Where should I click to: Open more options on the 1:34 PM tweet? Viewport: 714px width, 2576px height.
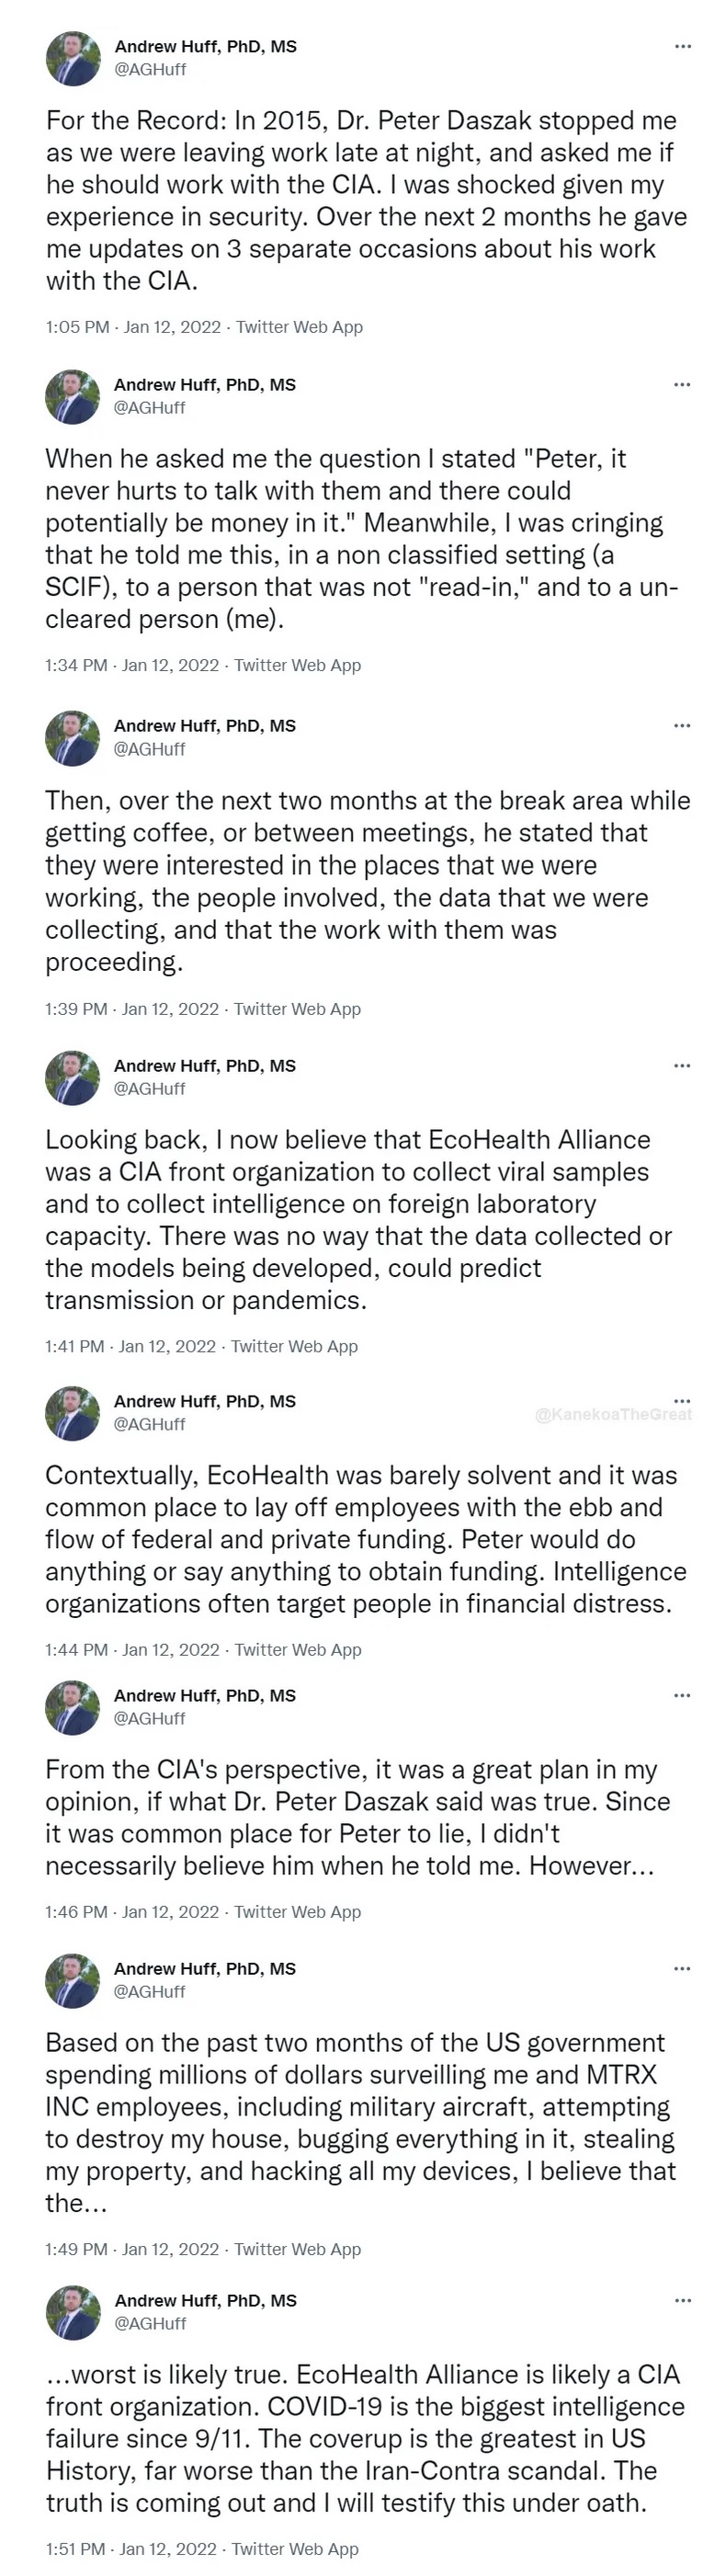682,384
